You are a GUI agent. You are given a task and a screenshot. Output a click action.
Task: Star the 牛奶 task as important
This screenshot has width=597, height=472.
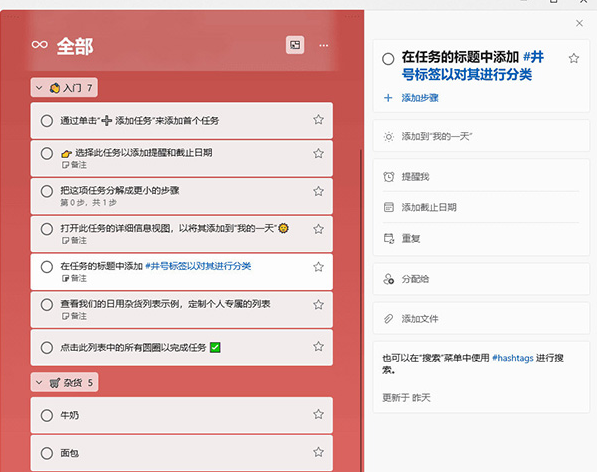318,414
